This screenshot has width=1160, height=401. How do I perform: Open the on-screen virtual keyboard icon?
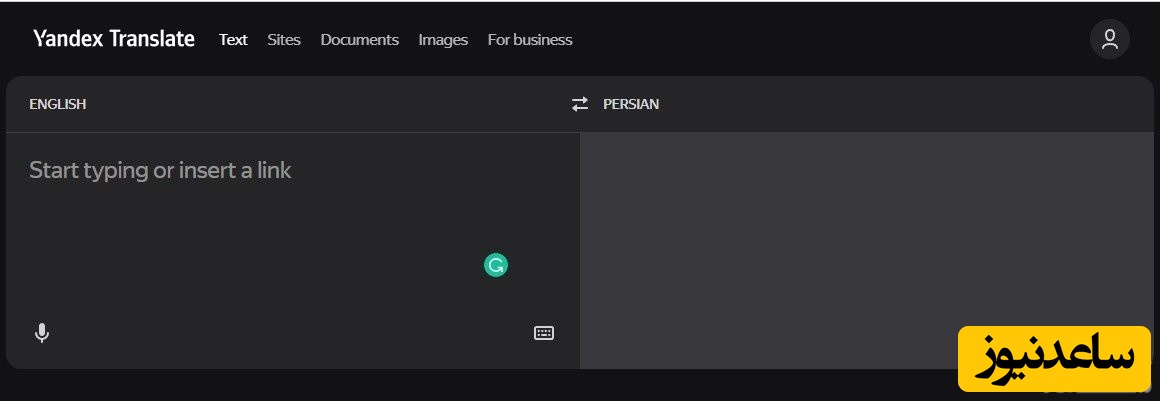pos(543,333)
